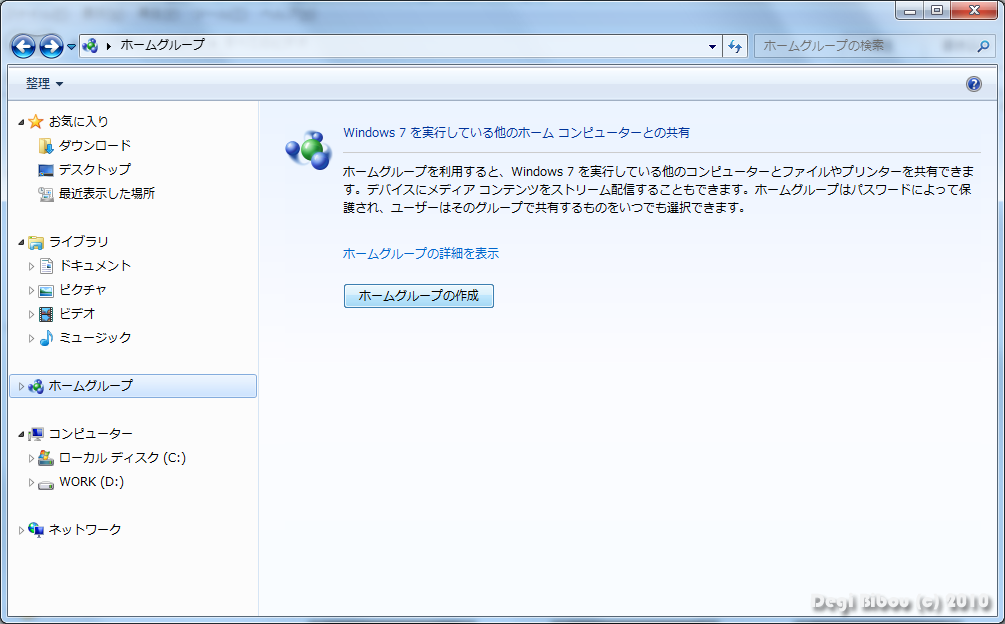Click the 最近表示した場所 icon
The image size is (1005, 624).
(46, 194)
